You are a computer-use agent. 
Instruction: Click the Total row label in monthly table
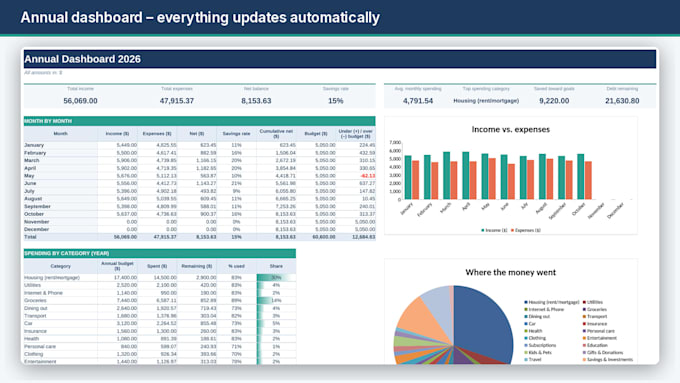point(30,237)
